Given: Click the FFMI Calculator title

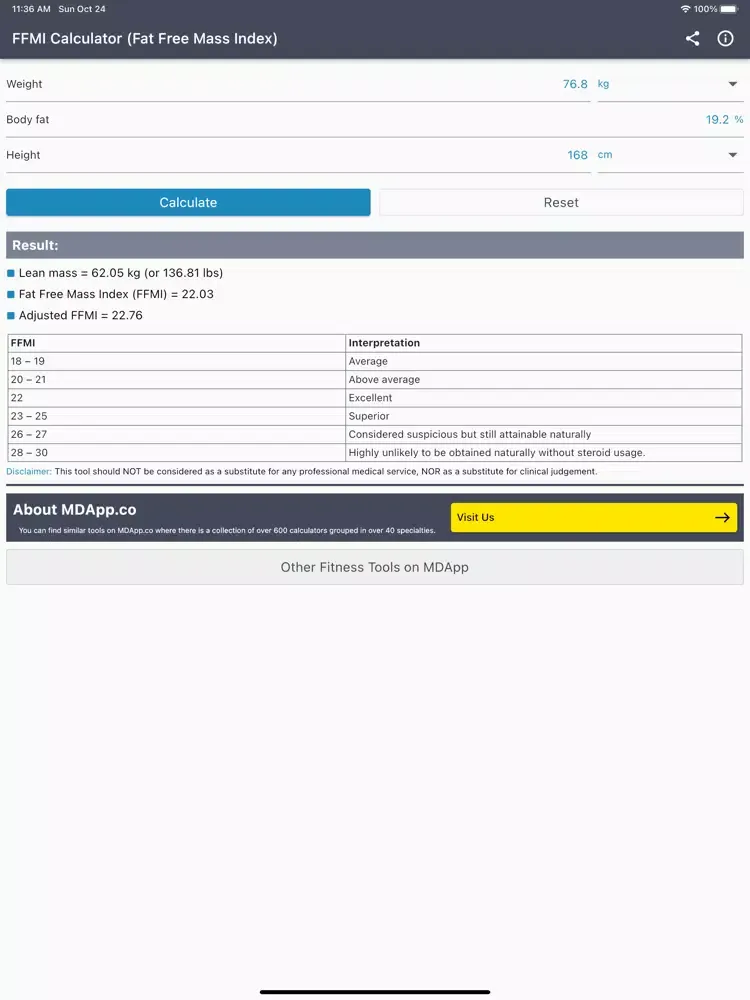Looking at the screenshot, I should [x=145, y=38].
